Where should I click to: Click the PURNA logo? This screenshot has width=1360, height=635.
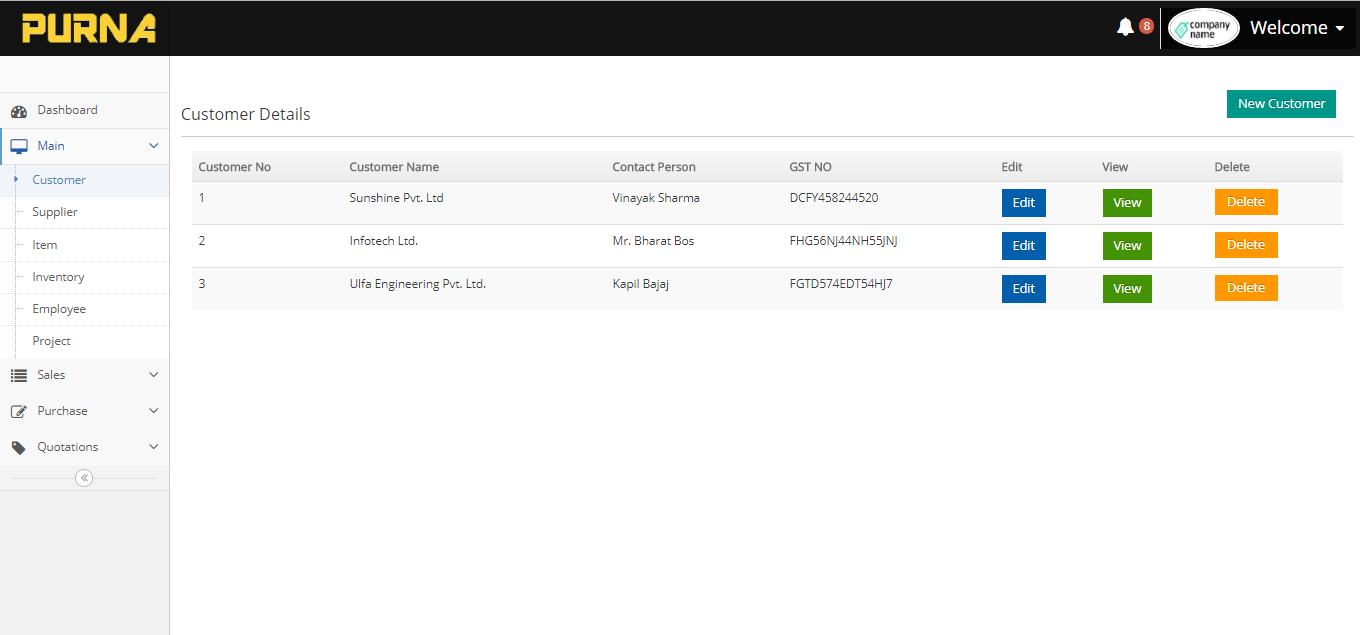click(x=88, y=28)
